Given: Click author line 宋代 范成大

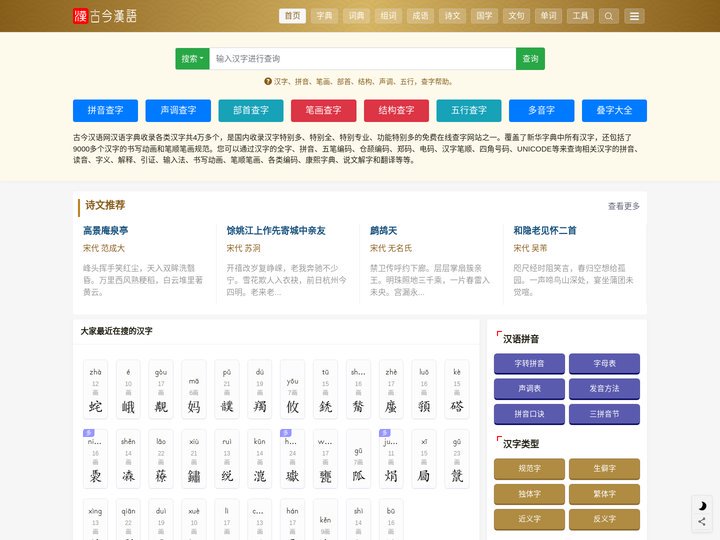Looking at the screenshot, I should [x=104, y=248].
